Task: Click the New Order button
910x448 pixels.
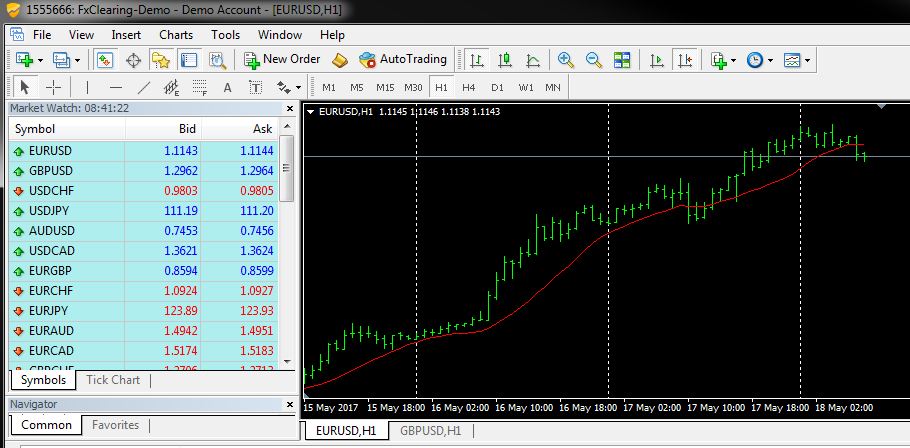Action: (282, 60)
